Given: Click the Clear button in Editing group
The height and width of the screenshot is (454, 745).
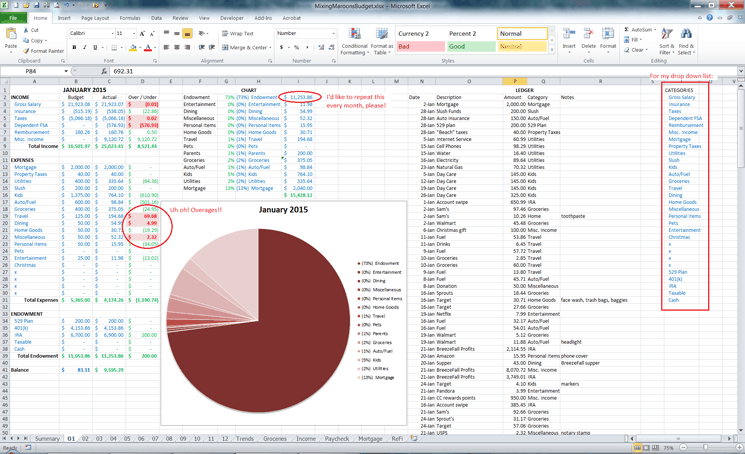Looking at the screenshot, I should pyautogui.click(x=635, y=50).
